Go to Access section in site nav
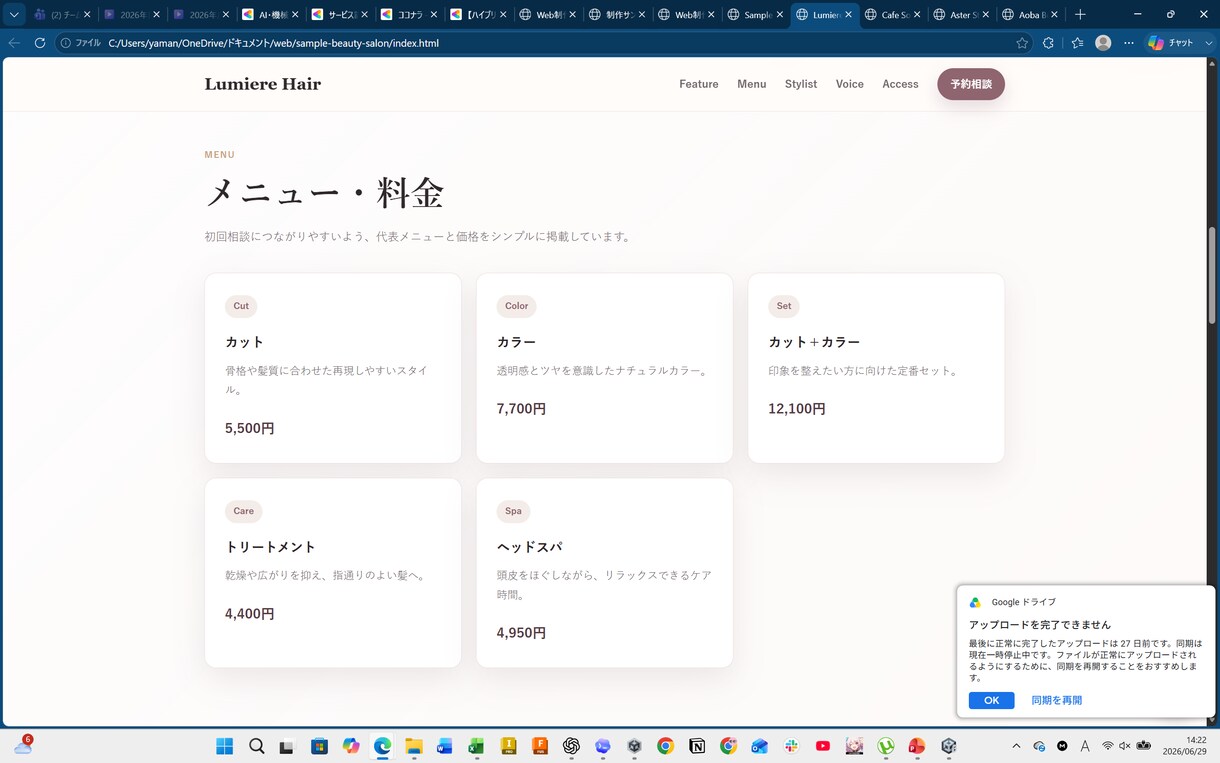 900,84
